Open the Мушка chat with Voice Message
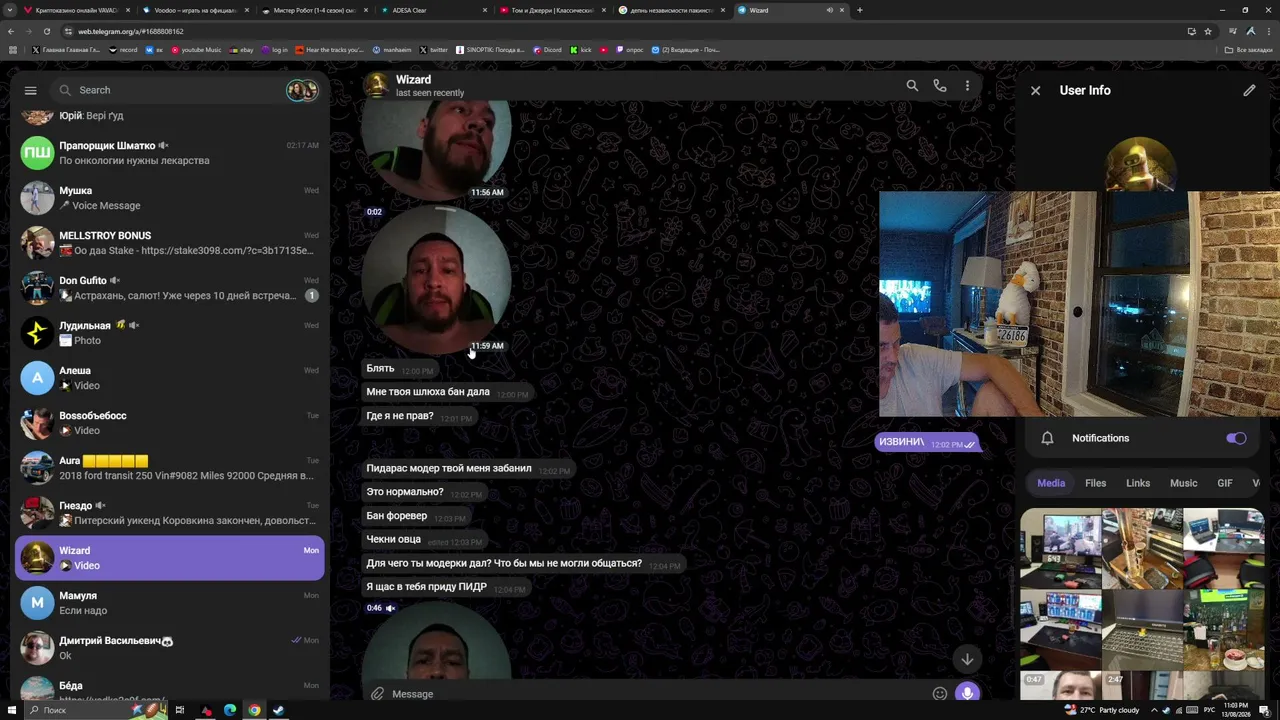 pyautogui.click(x=169, y=198)
